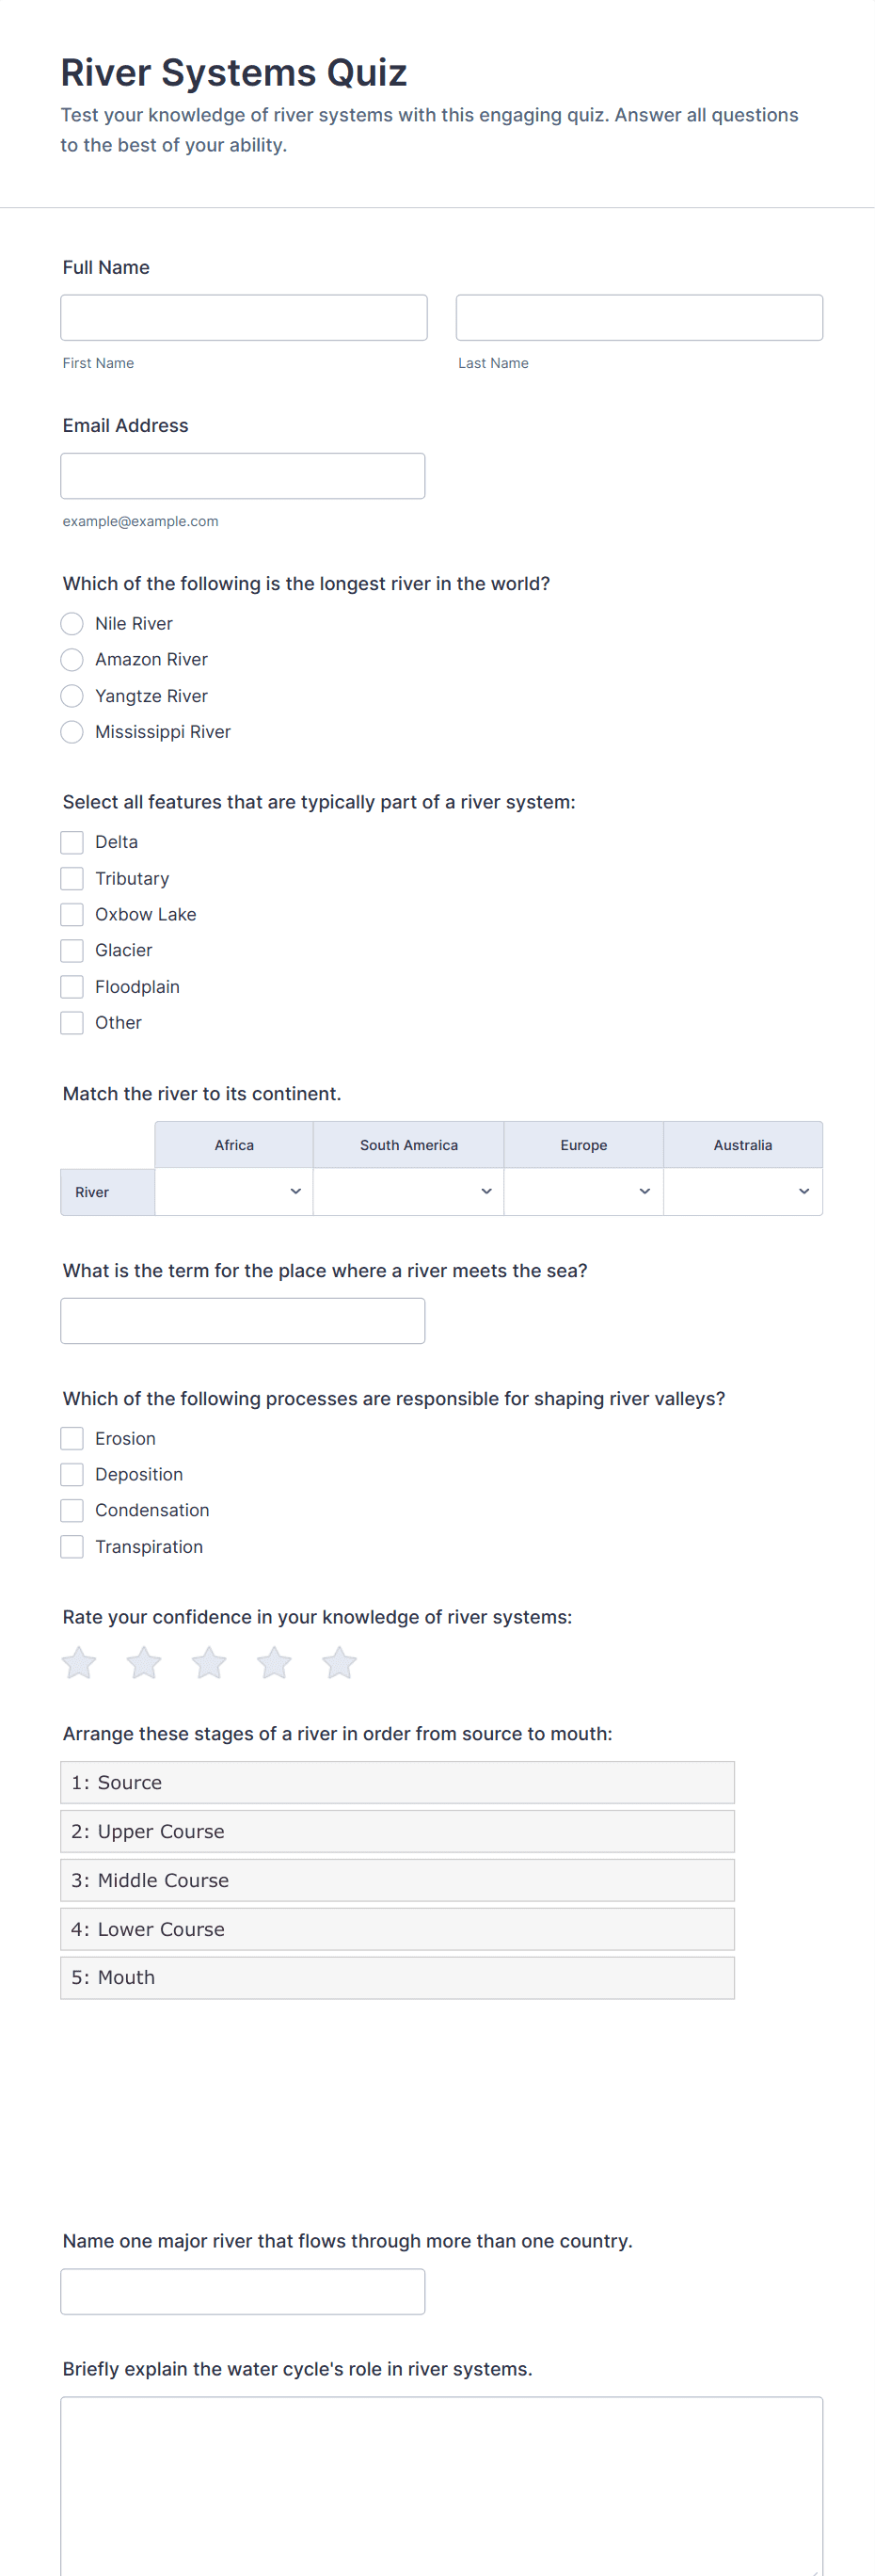Check the Deposition option

tap(72, 1475)
